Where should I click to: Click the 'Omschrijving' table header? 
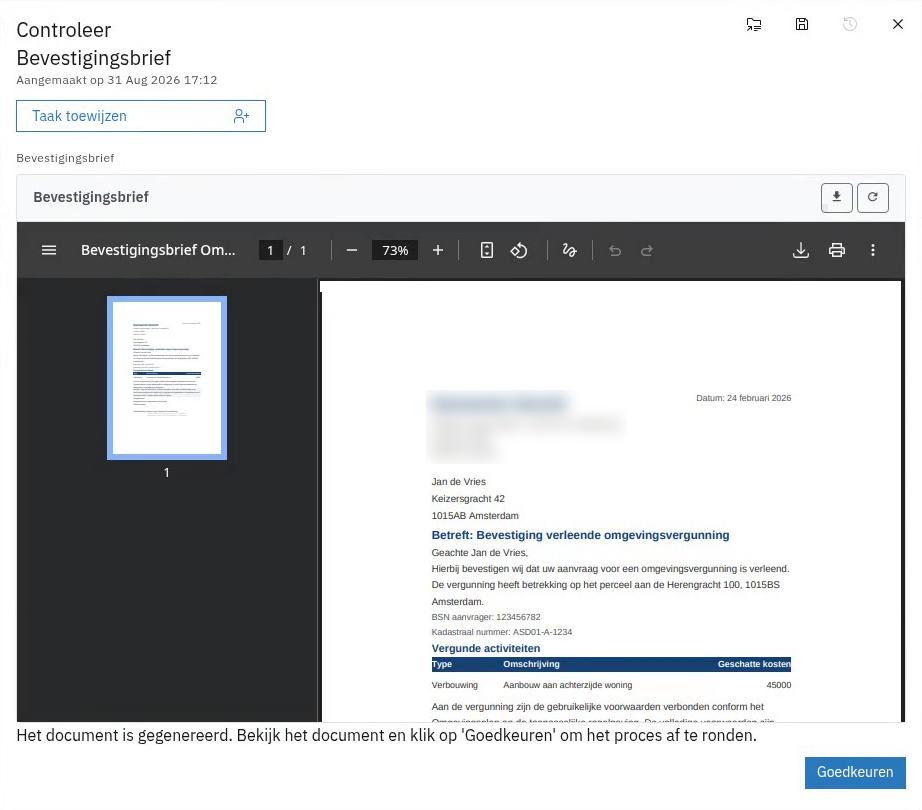[x=532, y=664]
